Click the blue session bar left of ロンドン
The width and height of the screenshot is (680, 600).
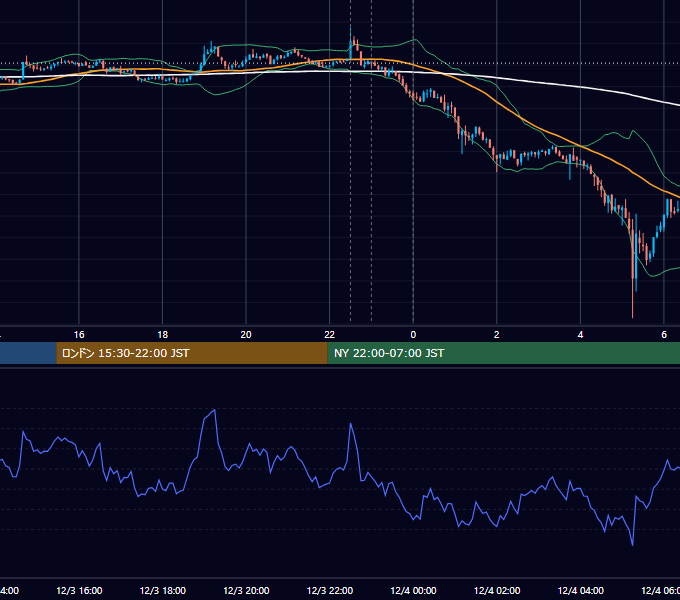click(28, 353)
